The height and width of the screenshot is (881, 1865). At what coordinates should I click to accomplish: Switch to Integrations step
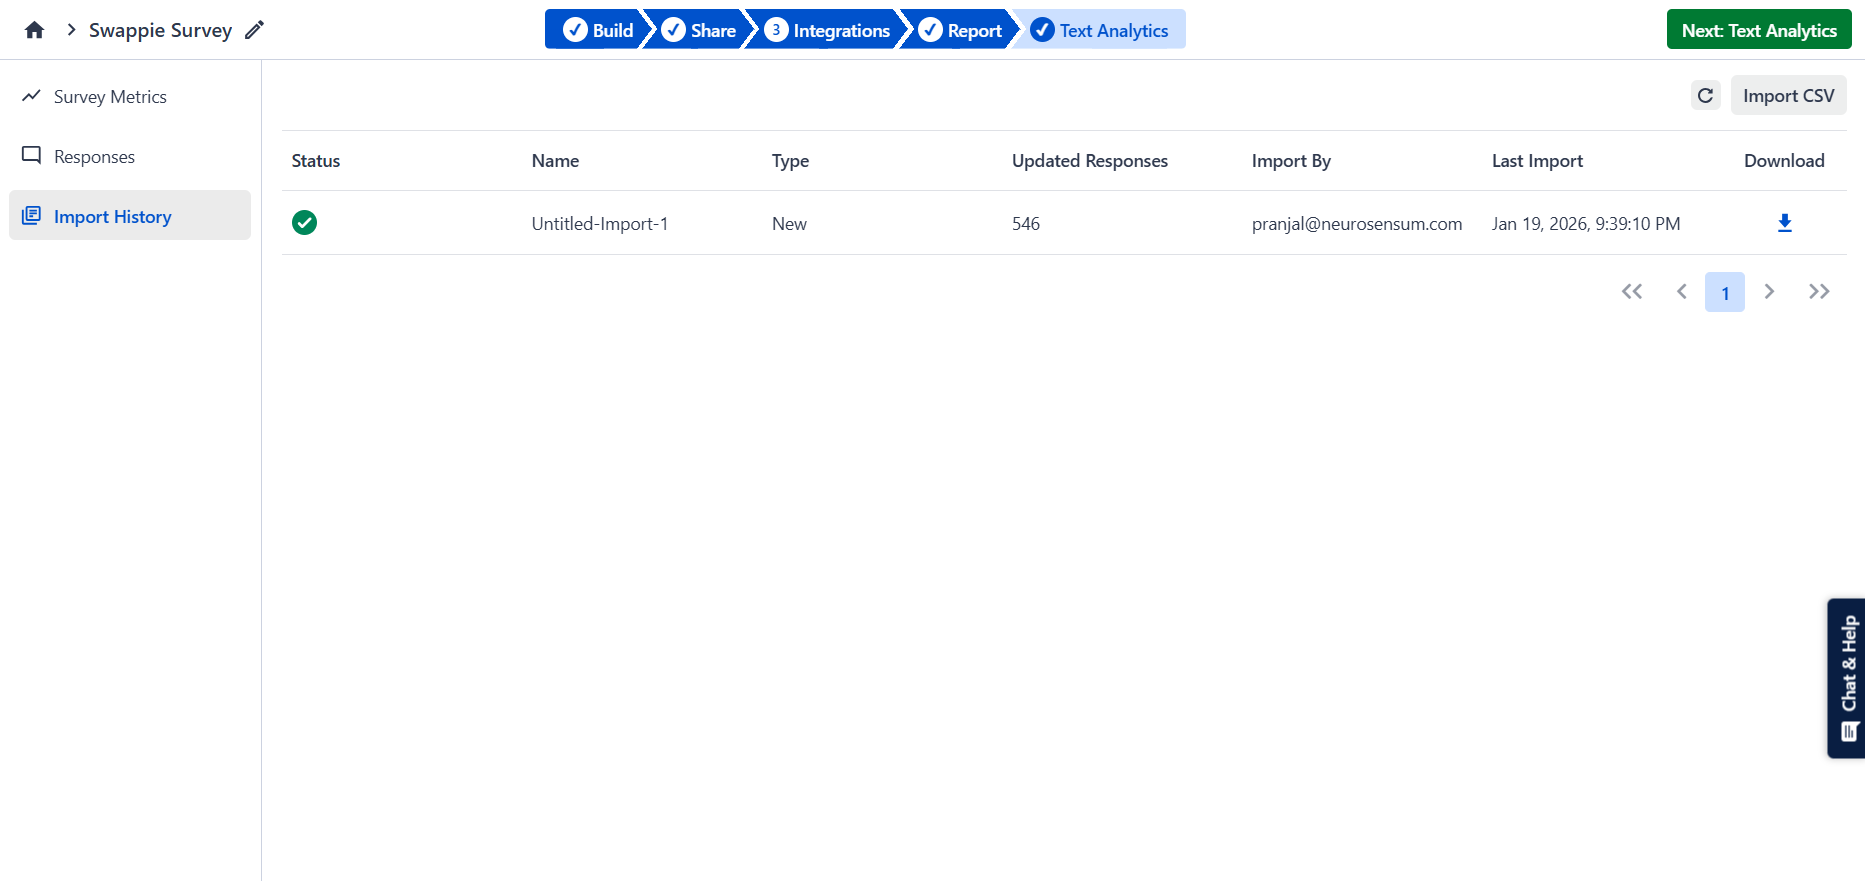[x=827, y=30]
